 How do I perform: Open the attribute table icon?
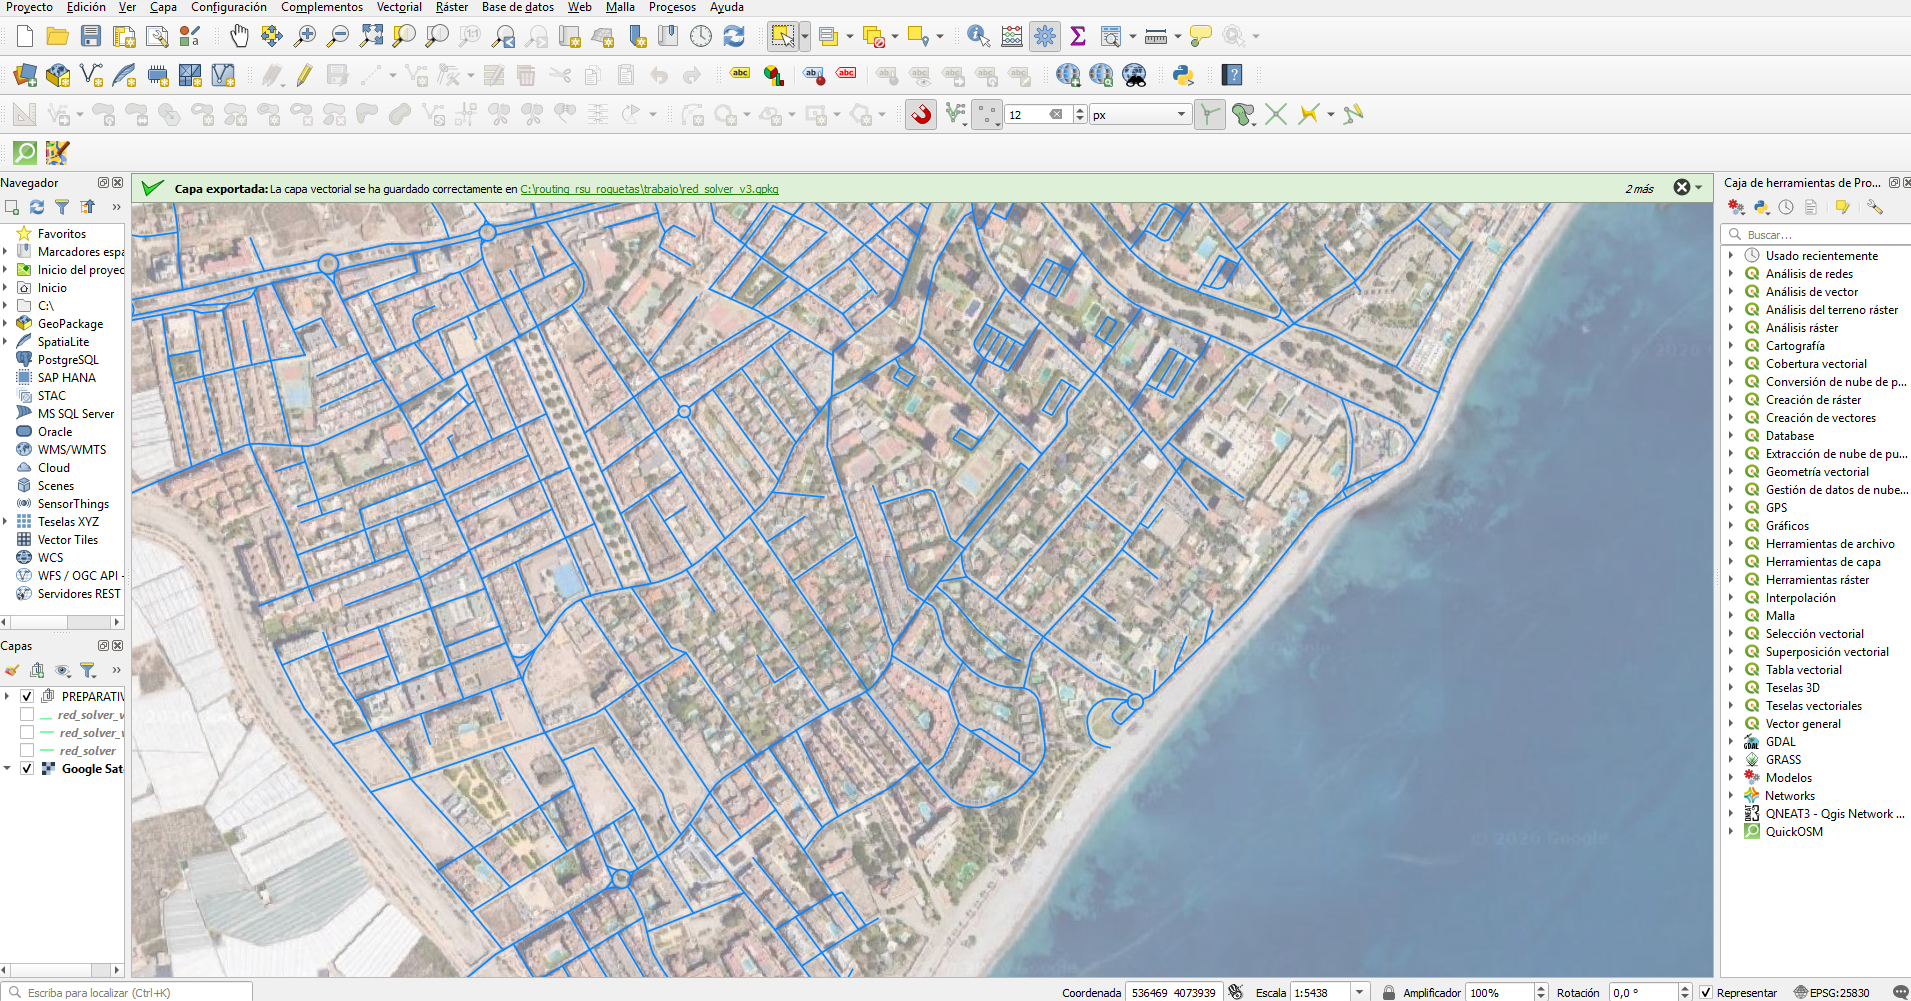1012,37
